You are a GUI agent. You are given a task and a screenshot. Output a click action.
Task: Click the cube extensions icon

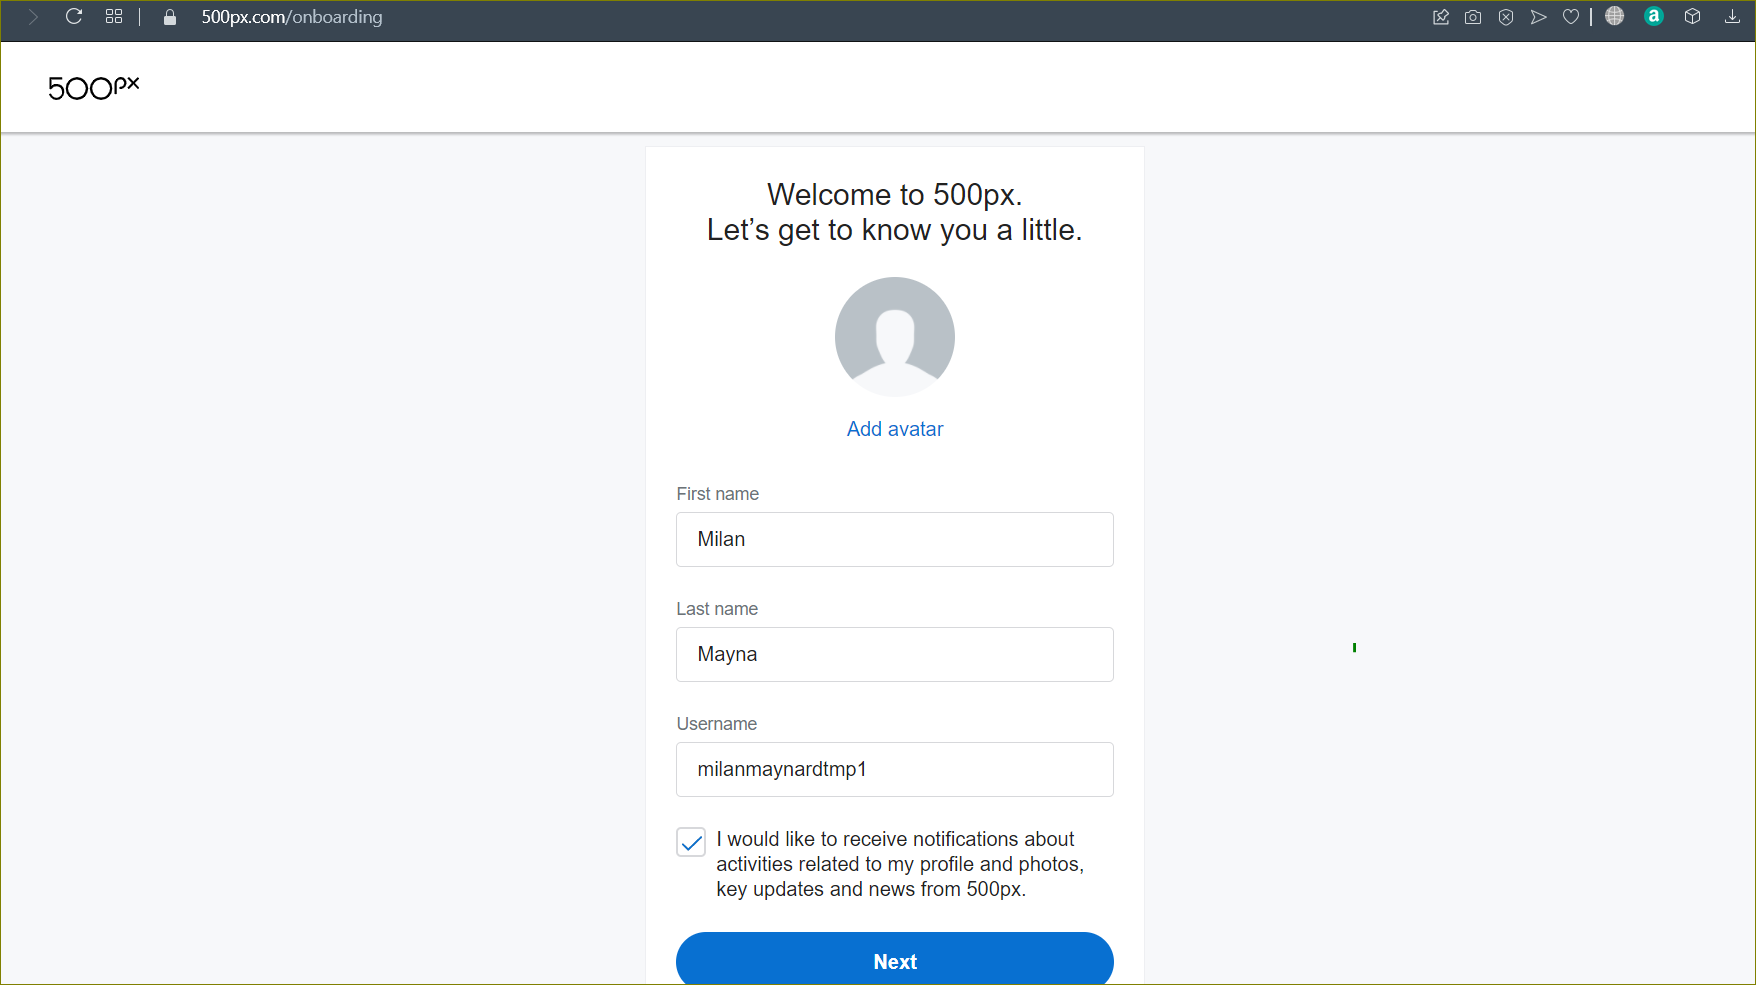pyautogui.click(x=1693, y=16)
